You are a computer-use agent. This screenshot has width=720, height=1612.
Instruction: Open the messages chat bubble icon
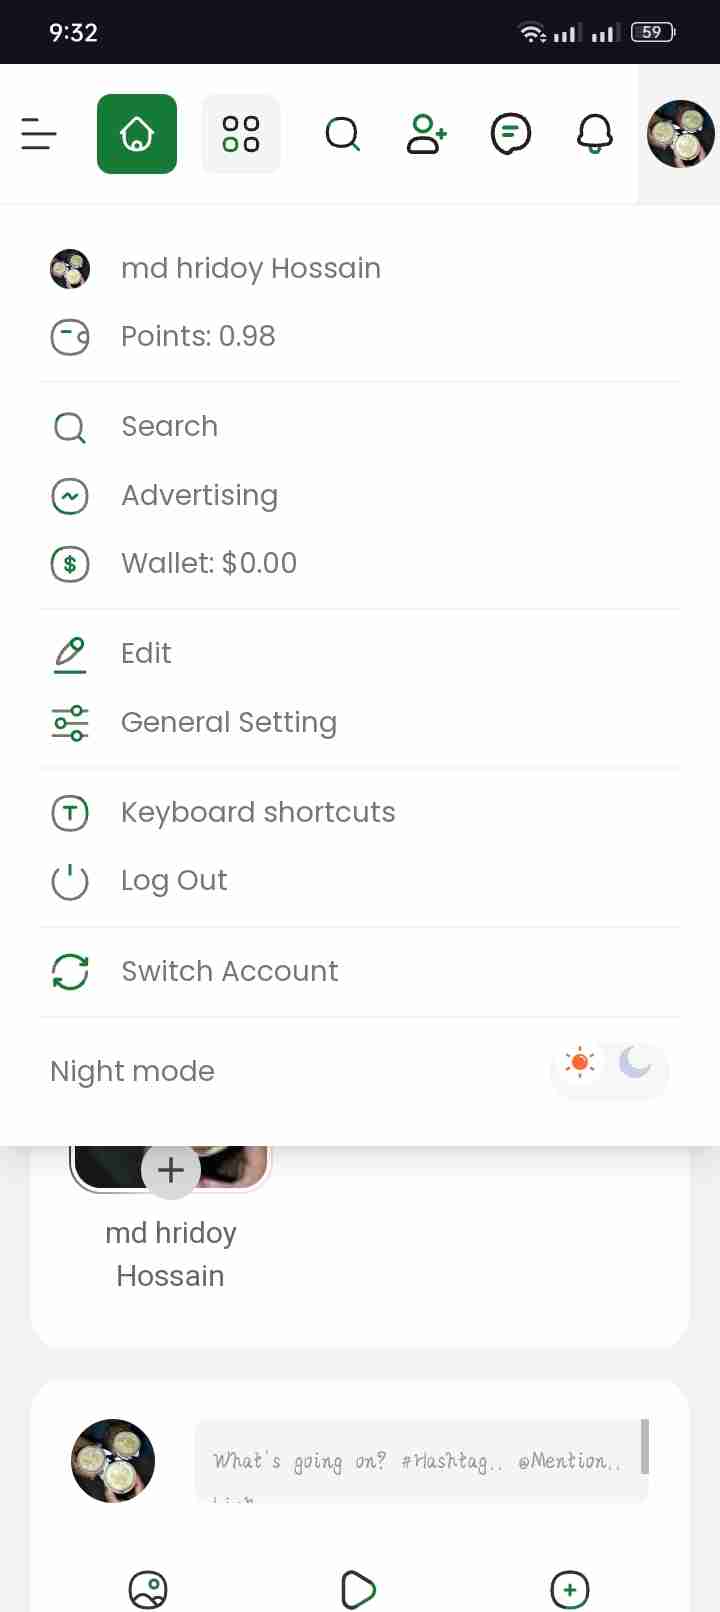pos(511,134)
